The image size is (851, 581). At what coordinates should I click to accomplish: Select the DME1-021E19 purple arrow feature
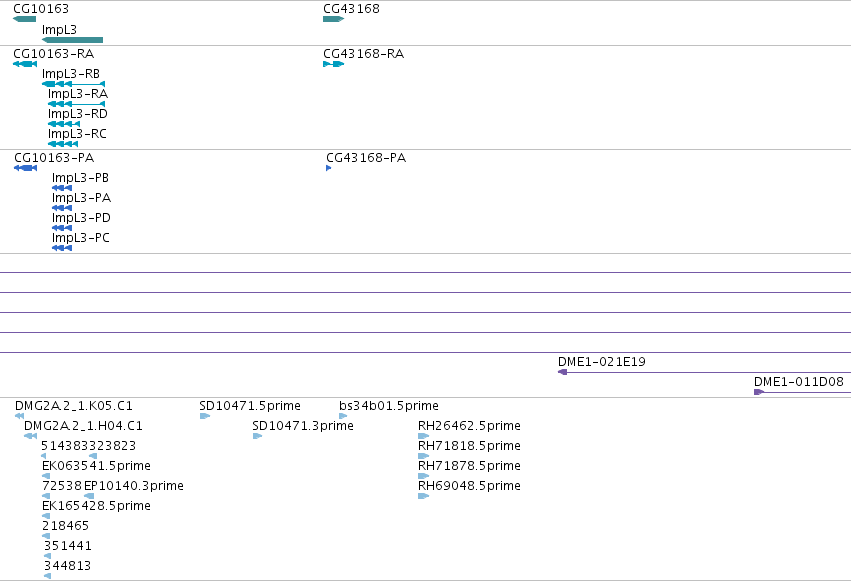[704, 372]
